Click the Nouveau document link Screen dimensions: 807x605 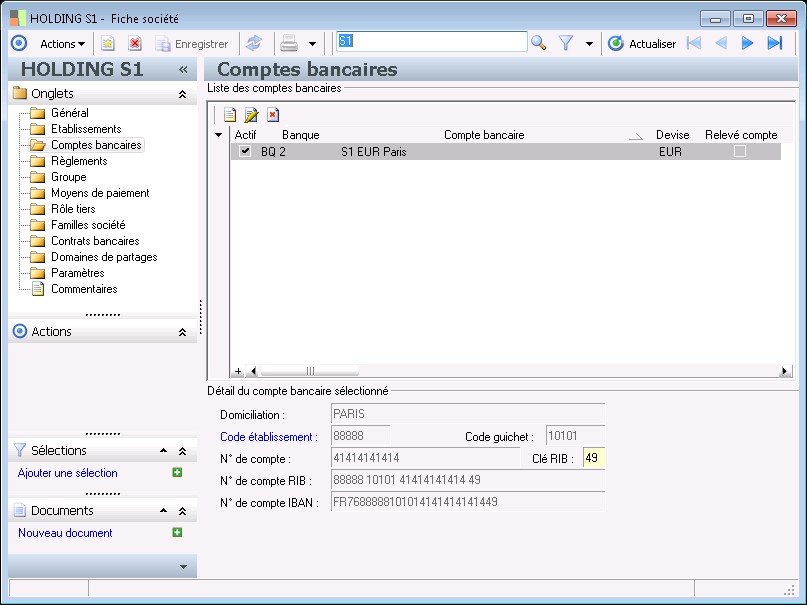(65, 533)
